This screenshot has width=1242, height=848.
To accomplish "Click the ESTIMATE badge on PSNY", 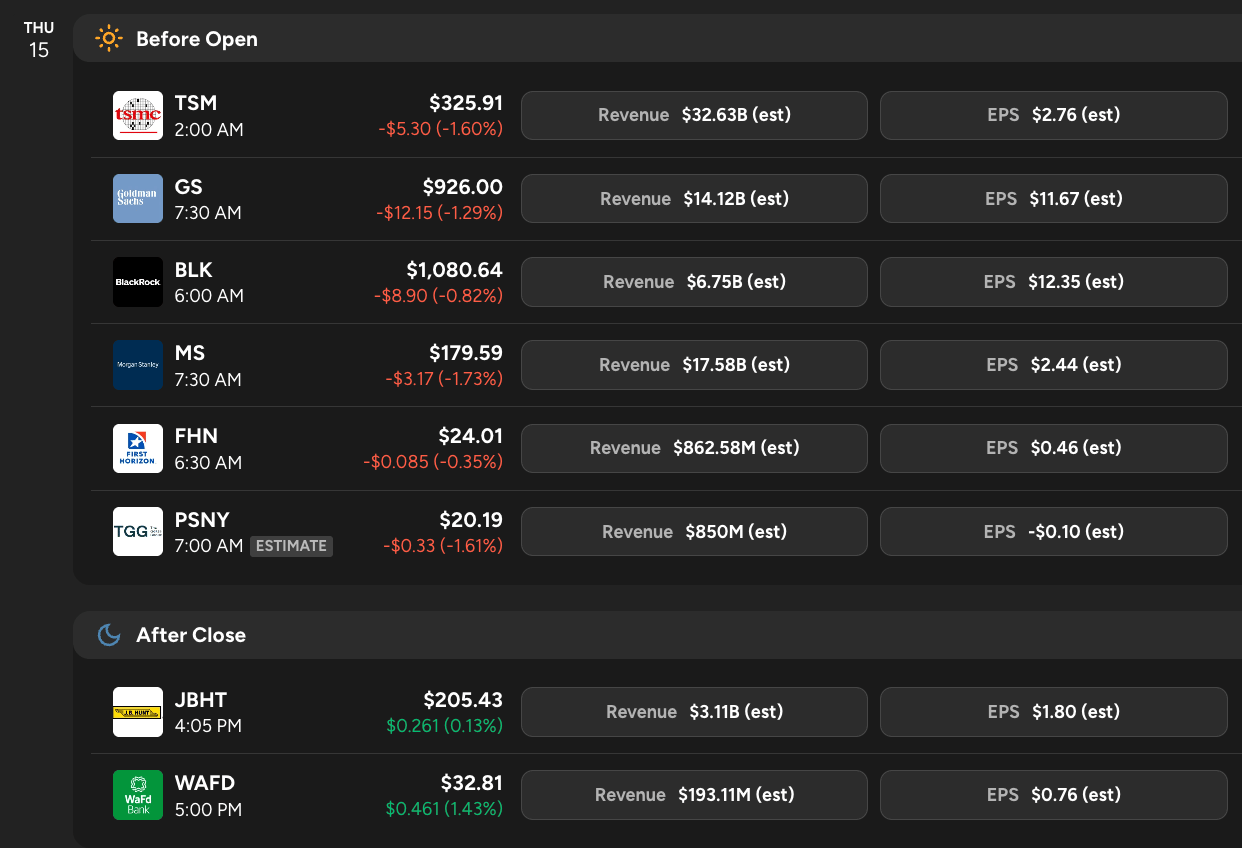I will tap(291, 546).
